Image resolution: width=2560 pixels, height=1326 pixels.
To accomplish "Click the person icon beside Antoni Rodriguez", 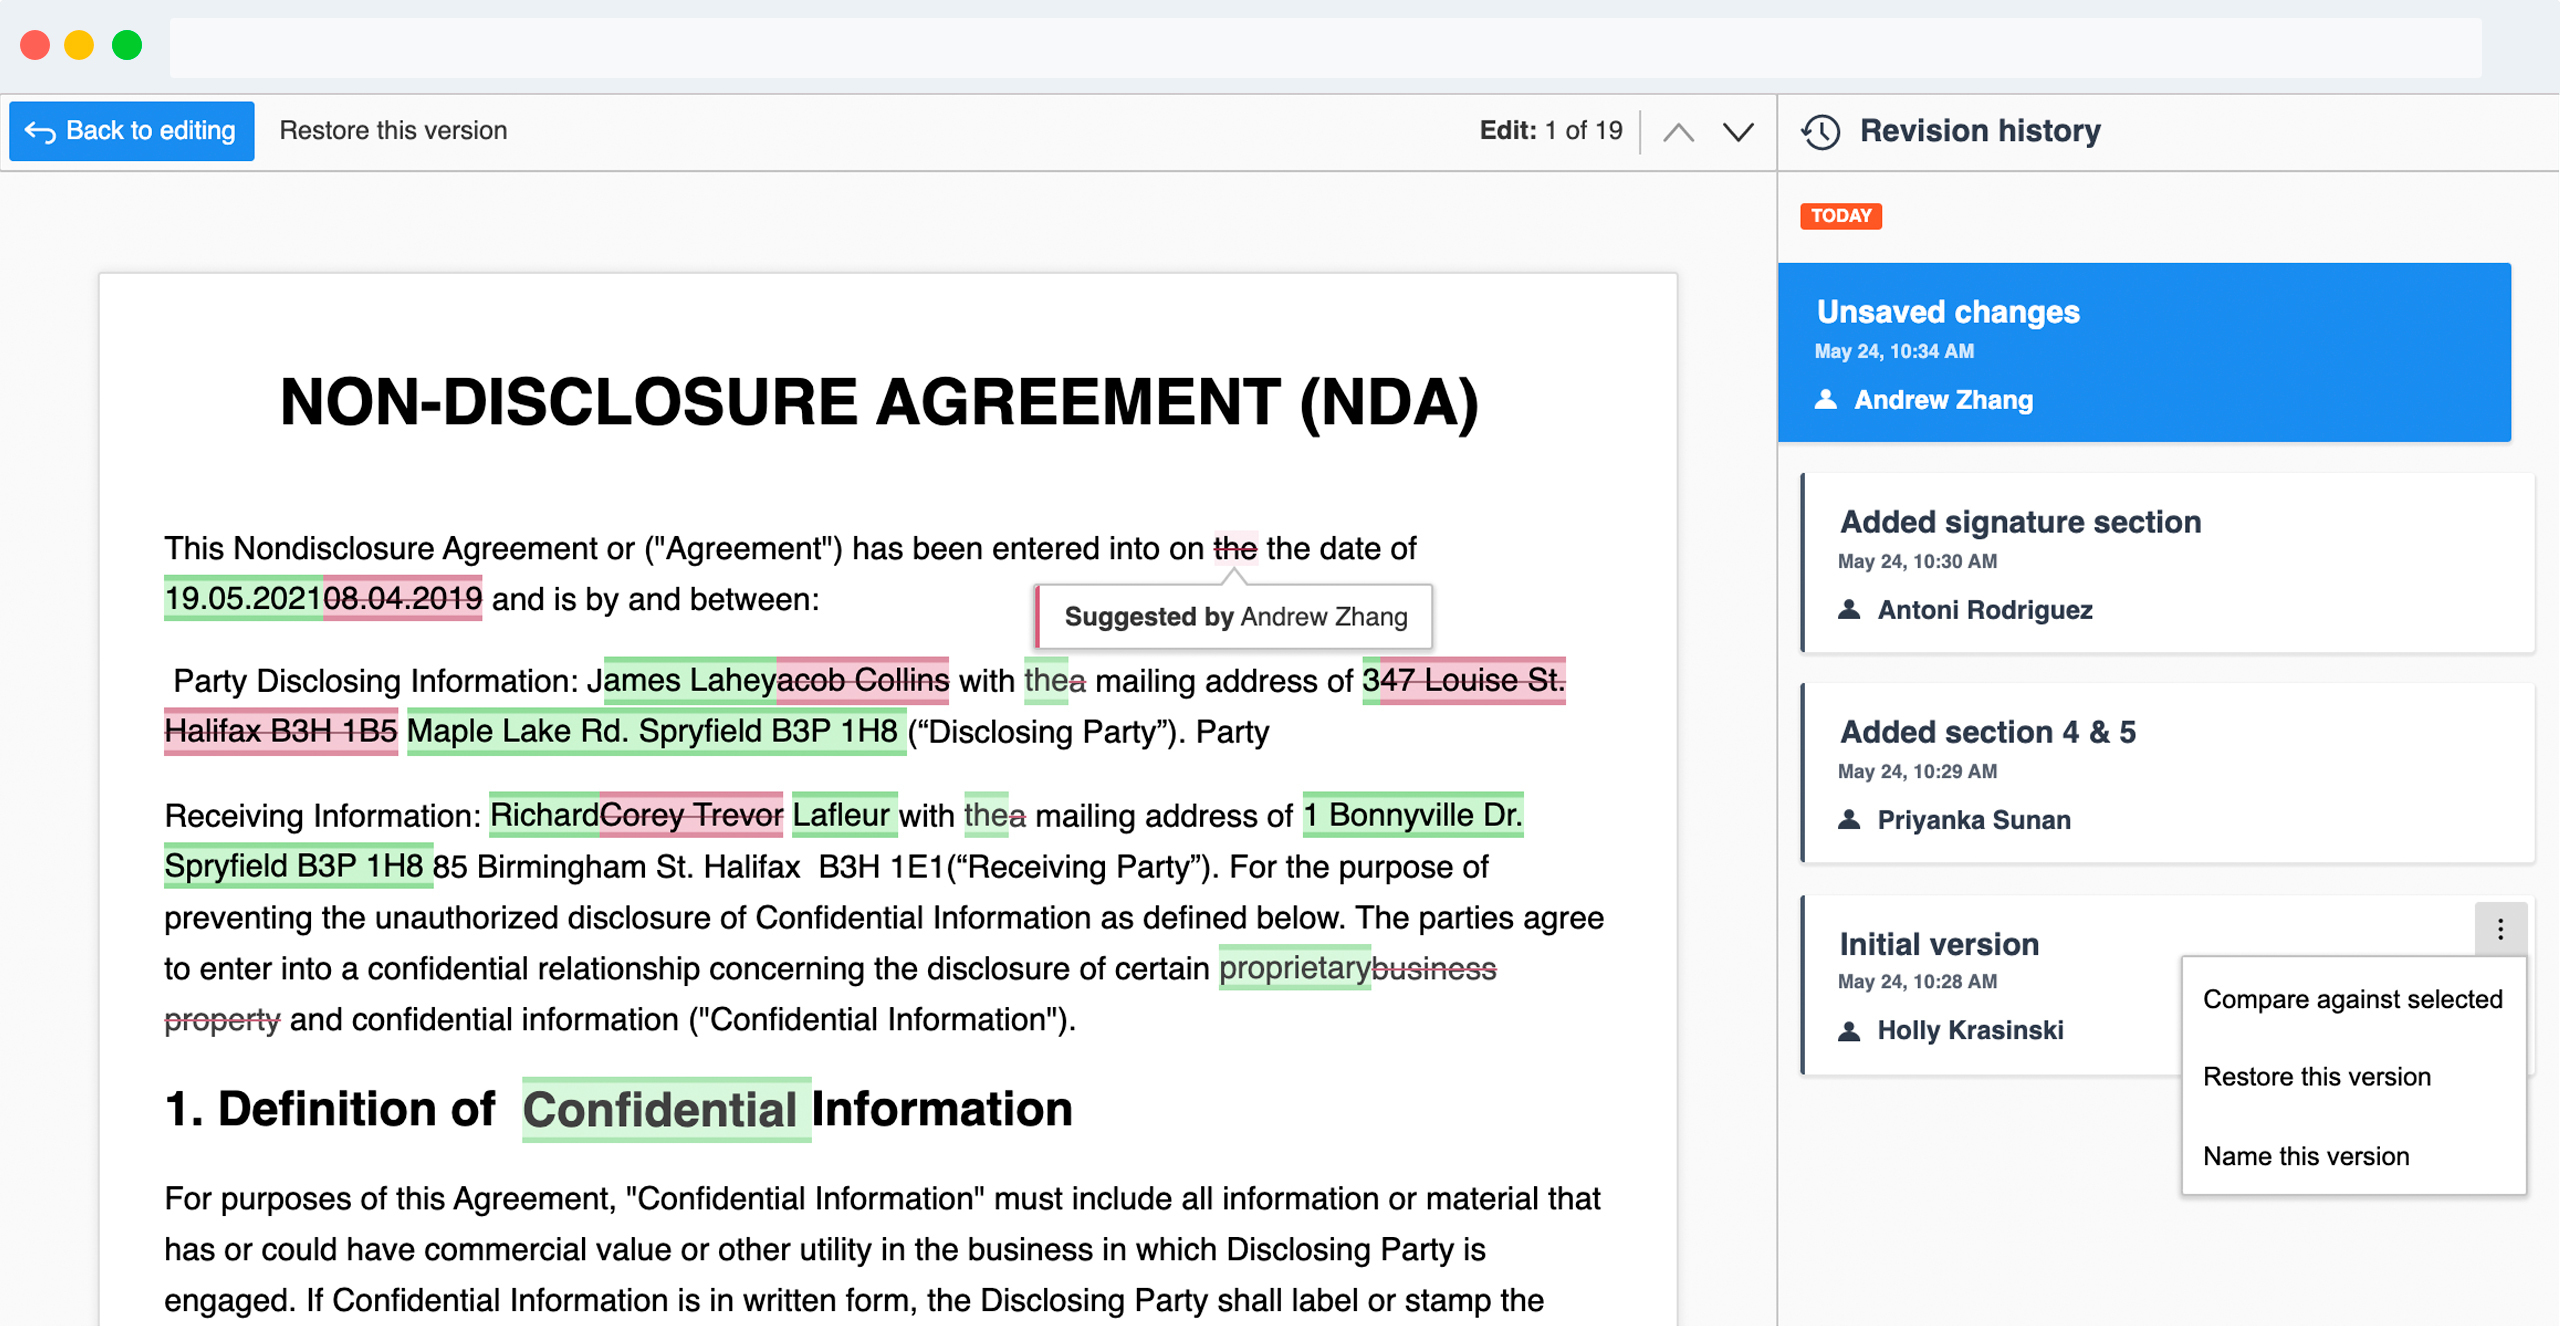I will pos(1848,610).
